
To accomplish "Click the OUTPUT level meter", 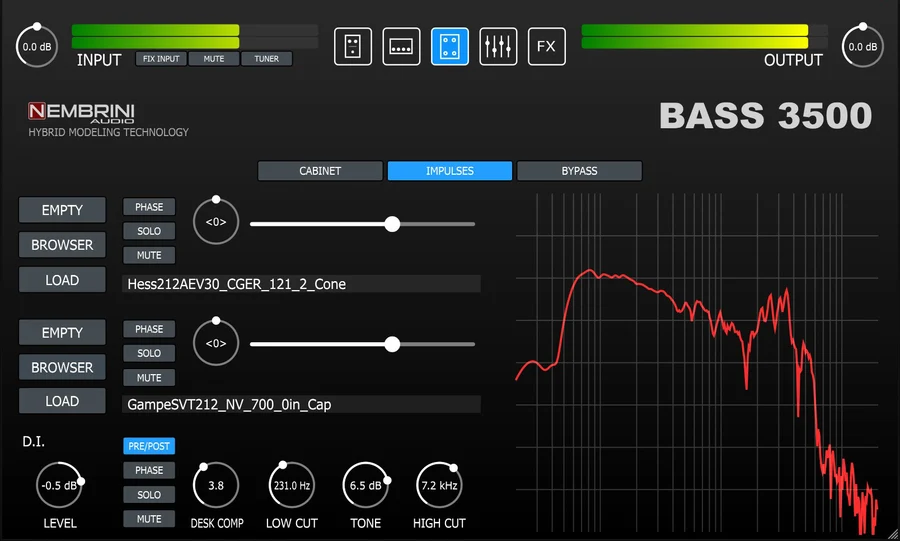I will [704, 37].
